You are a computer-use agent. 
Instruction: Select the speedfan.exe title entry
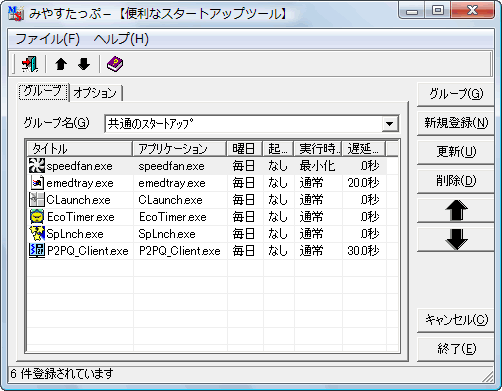coord(79,166)
